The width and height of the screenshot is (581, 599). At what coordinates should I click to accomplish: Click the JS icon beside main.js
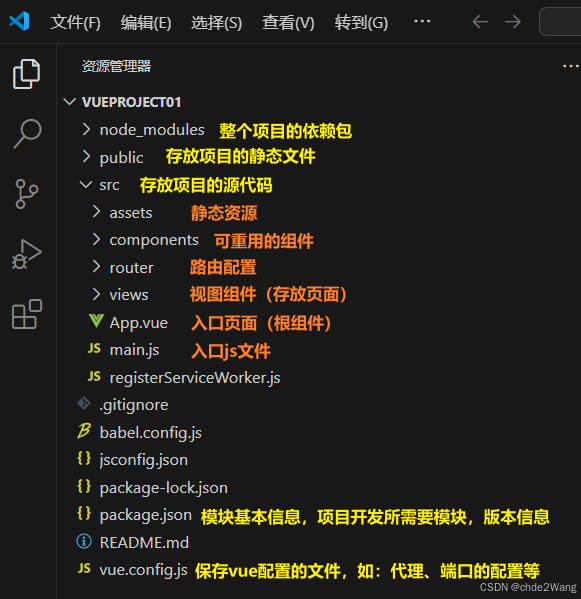tap(94, 349)
